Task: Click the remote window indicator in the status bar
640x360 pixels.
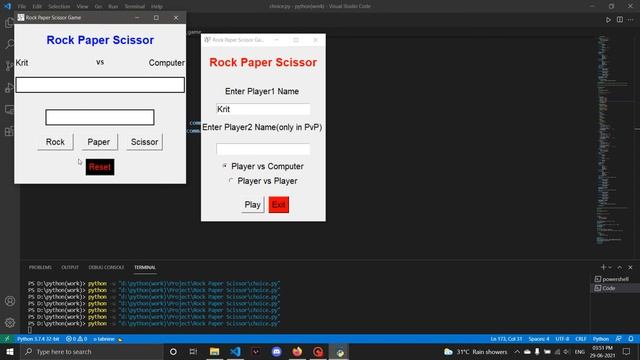Action: 7,339
